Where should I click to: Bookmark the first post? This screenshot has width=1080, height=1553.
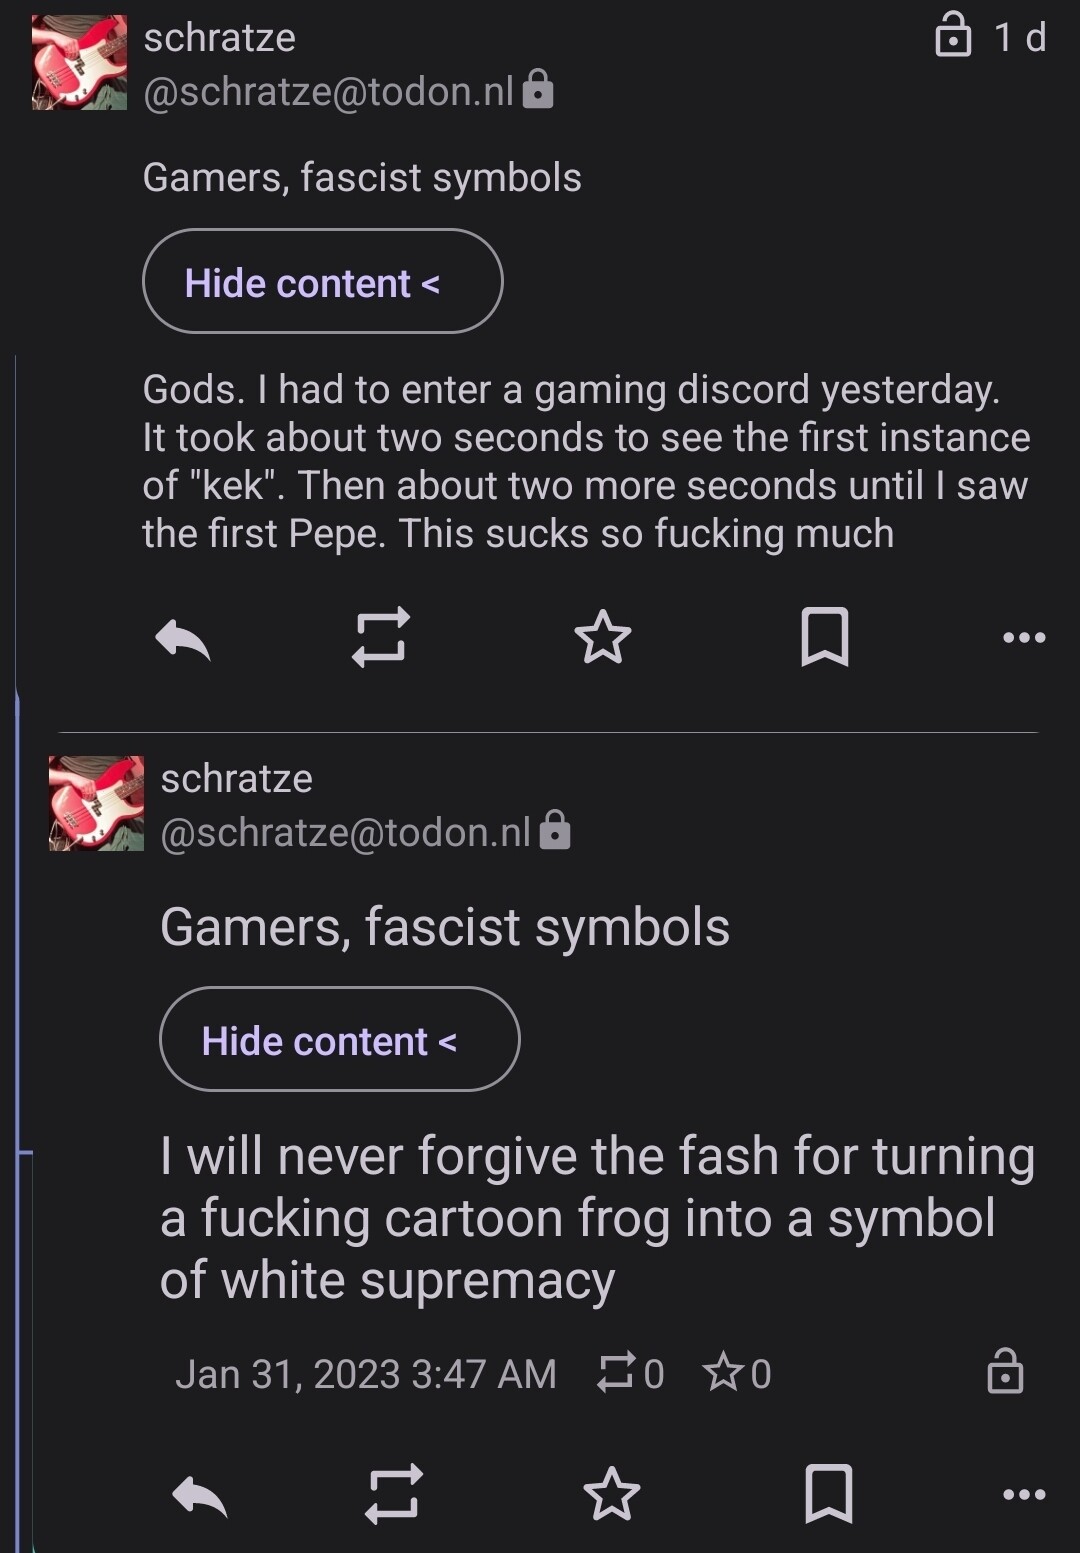pos(825,637)
